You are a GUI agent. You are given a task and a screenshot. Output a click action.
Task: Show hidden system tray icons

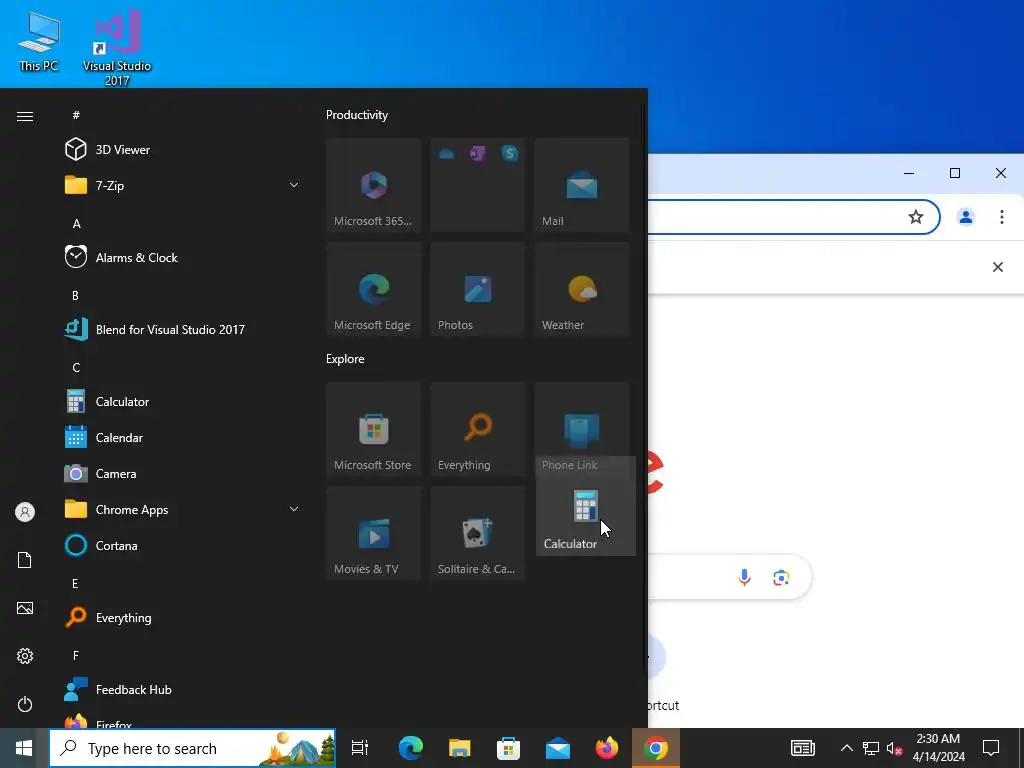[x=846, y=748]
